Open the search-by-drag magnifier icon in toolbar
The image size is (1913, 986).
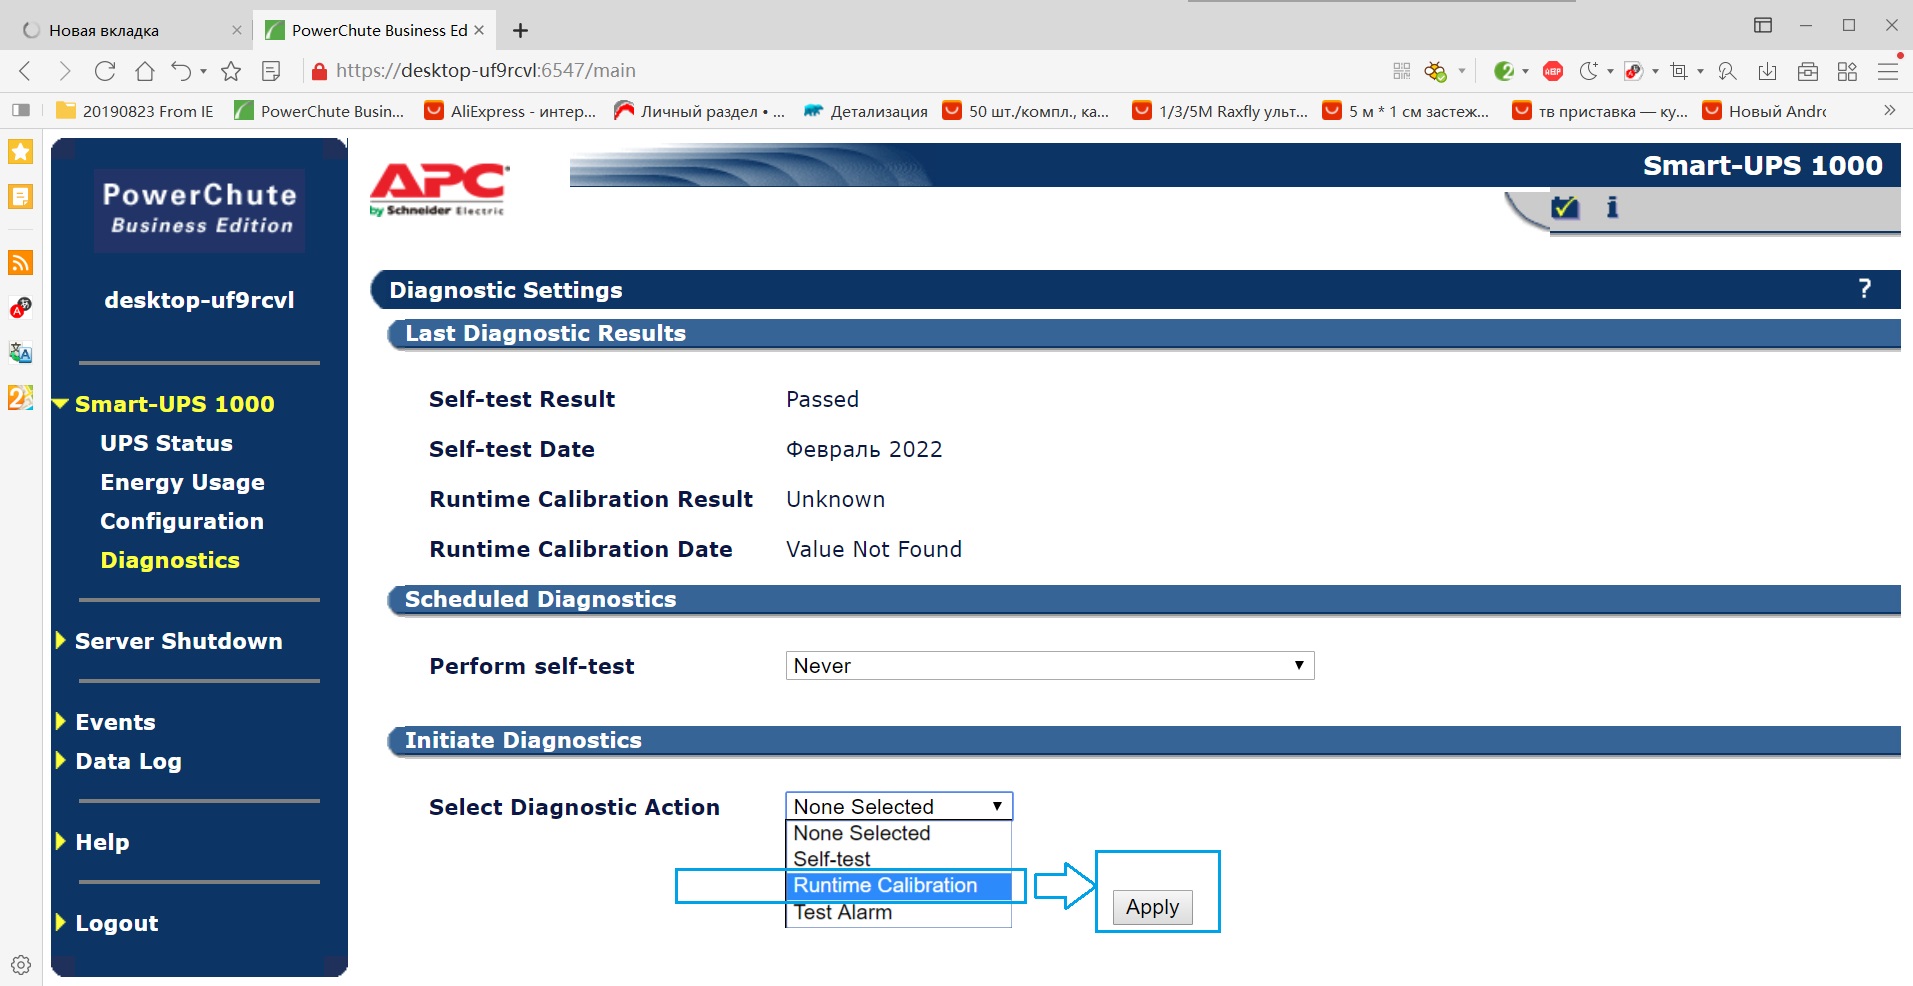pos(1727,71)
